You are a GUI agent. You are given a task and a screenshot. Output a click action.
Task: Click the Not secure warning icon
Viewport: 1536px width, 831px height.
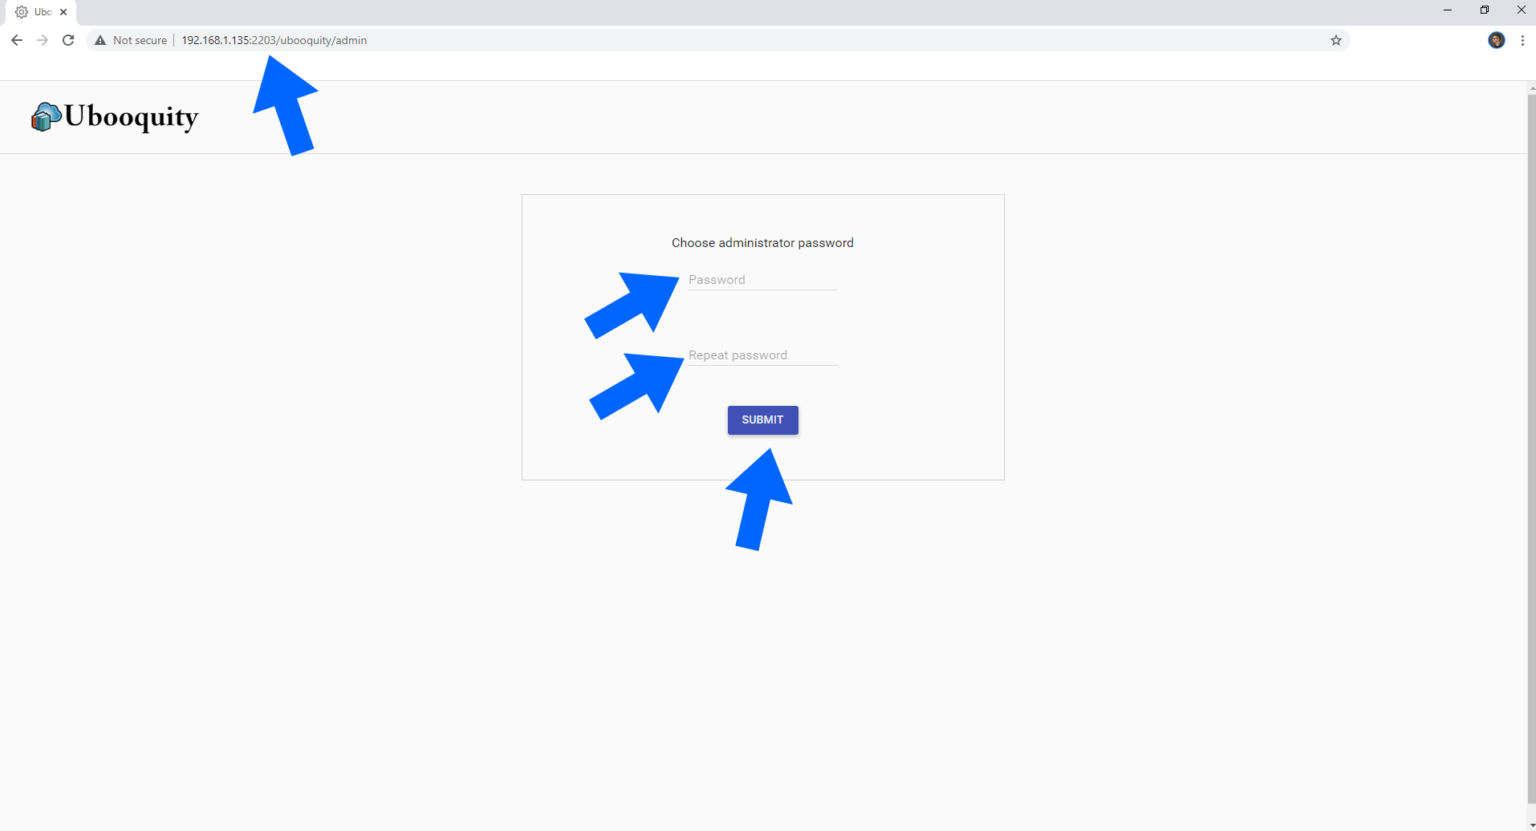[99, 40]
